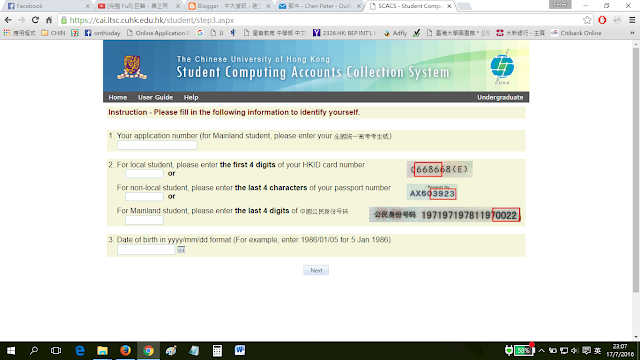This screenshot has height=360, width=640.
Task: Open the date of birth calendar picker
Action: 181,250
